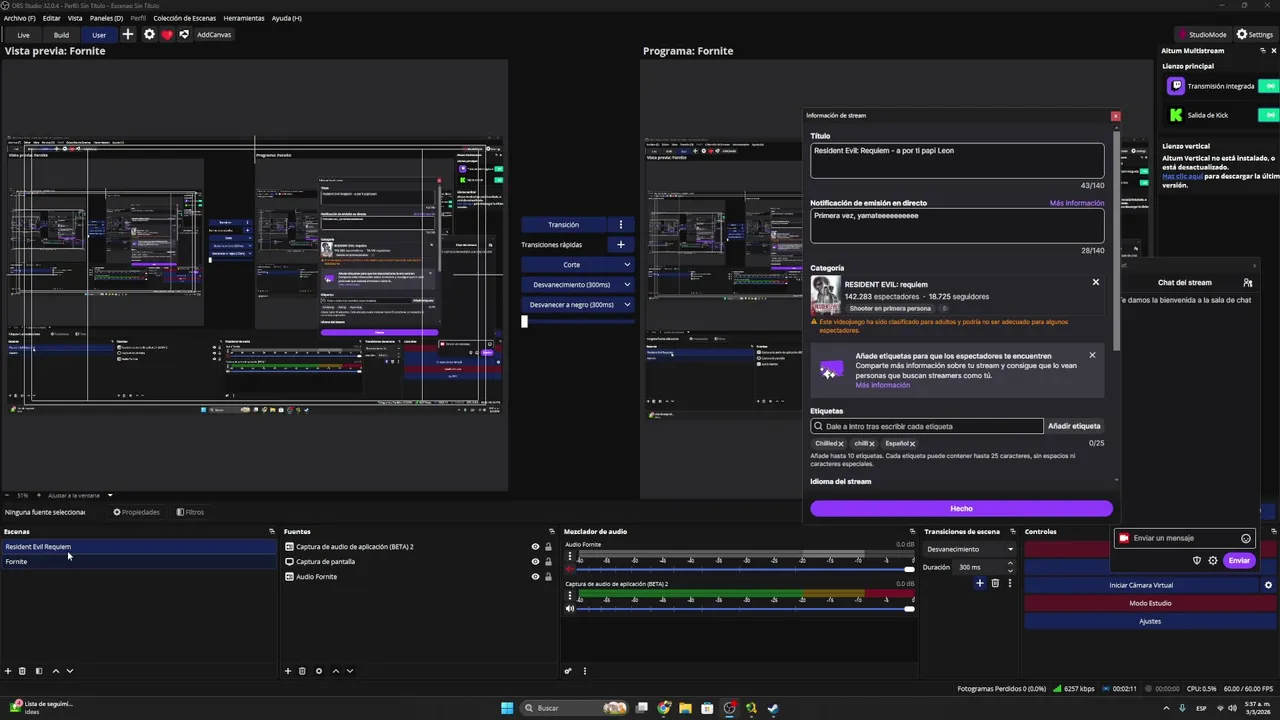Remove selected scene with the trash icon
Screen dimensions: 1280x720
23,671
